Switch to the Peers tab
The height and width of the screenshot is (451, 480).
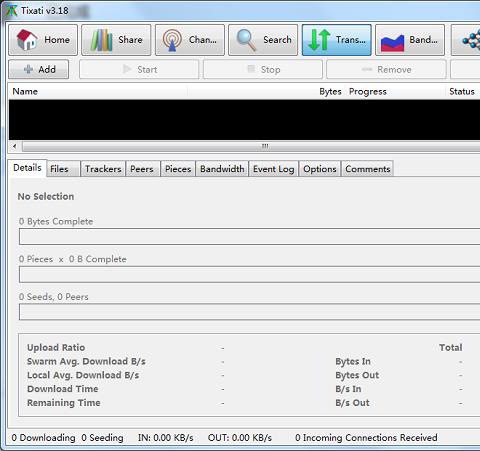pos(142,169)
